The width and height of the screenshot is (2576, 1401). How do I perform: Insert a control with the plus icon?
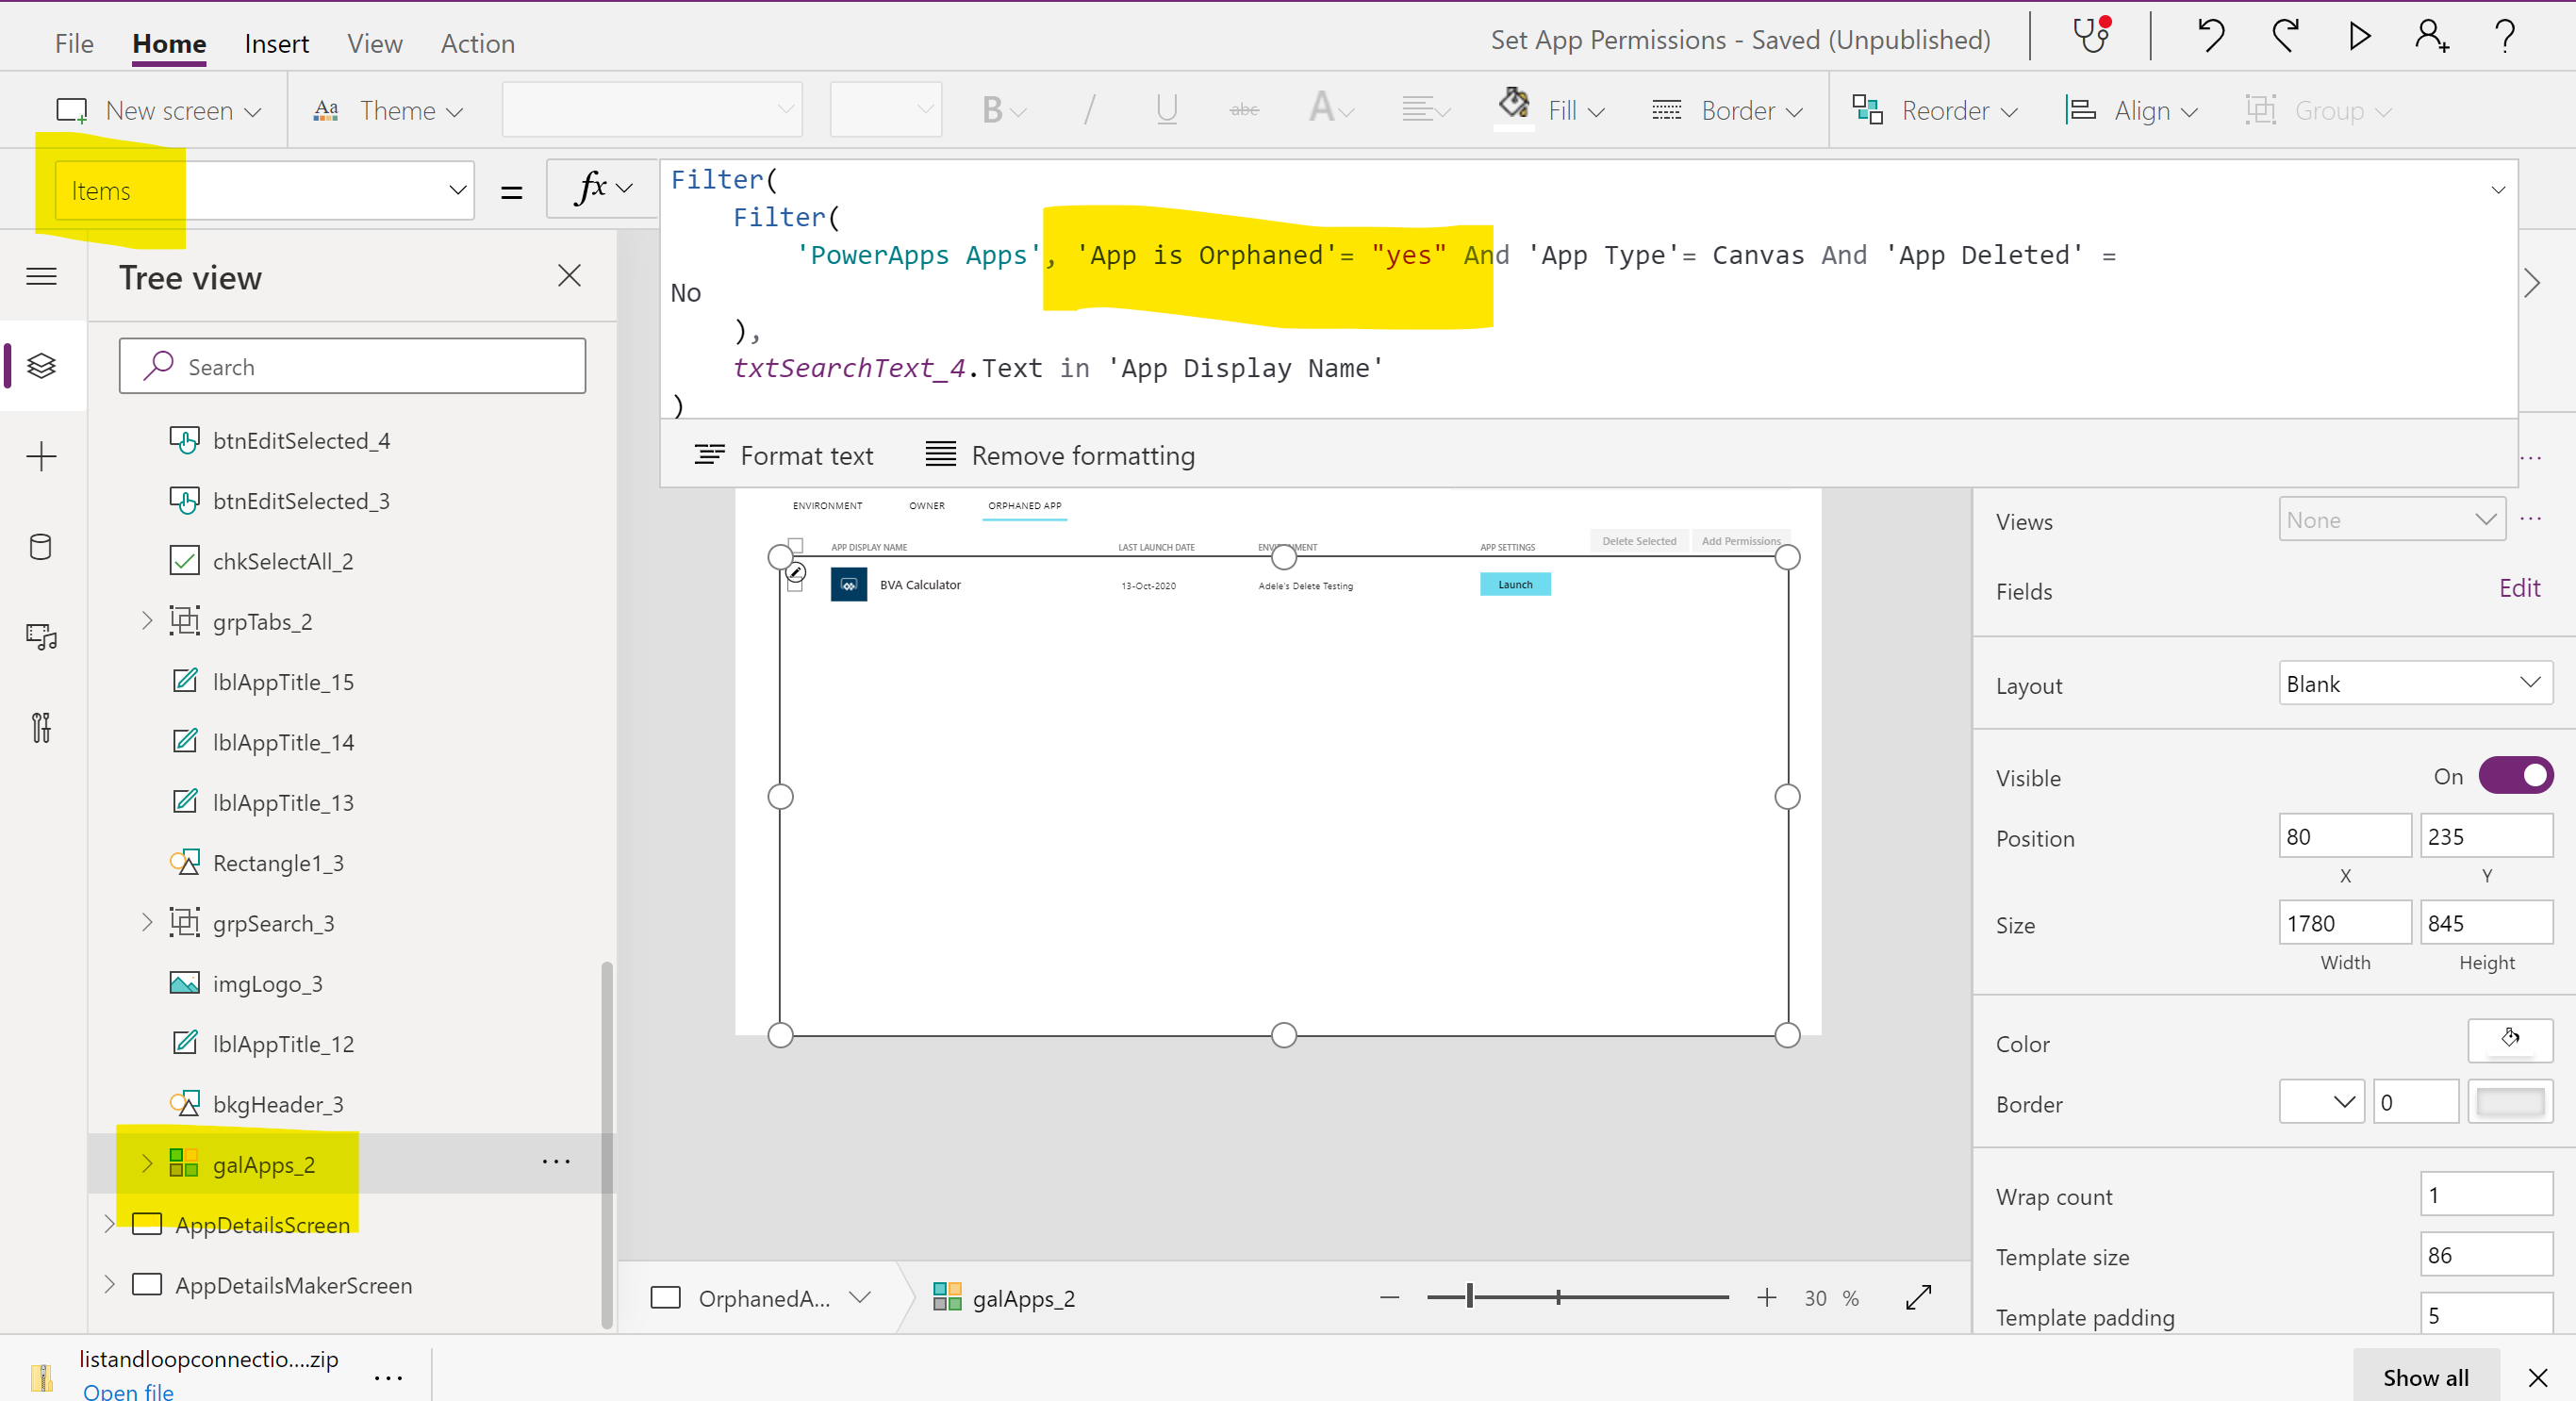[41, 457]
